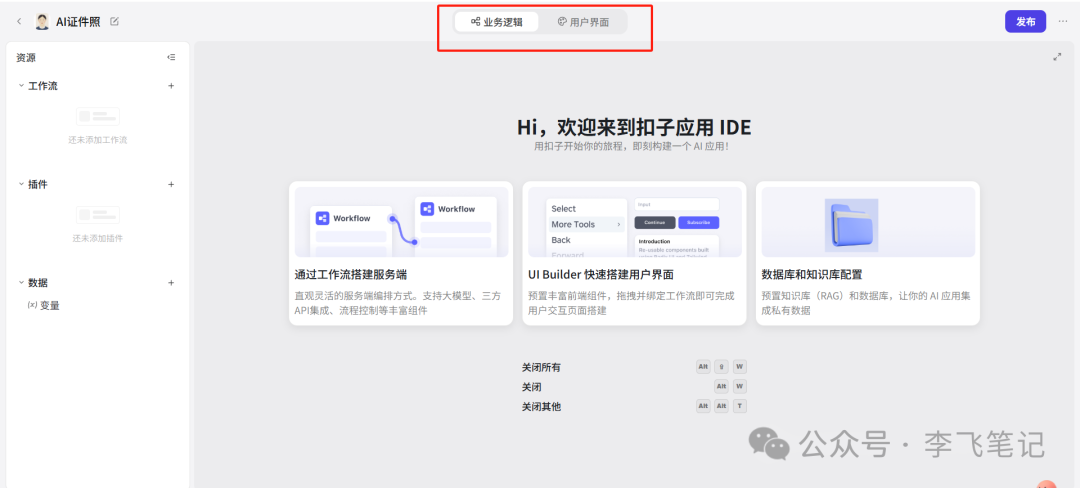This screenshot has width=1080, height=488.
Task: Click the 发布 publish button
Action: tap(1026, 21)
